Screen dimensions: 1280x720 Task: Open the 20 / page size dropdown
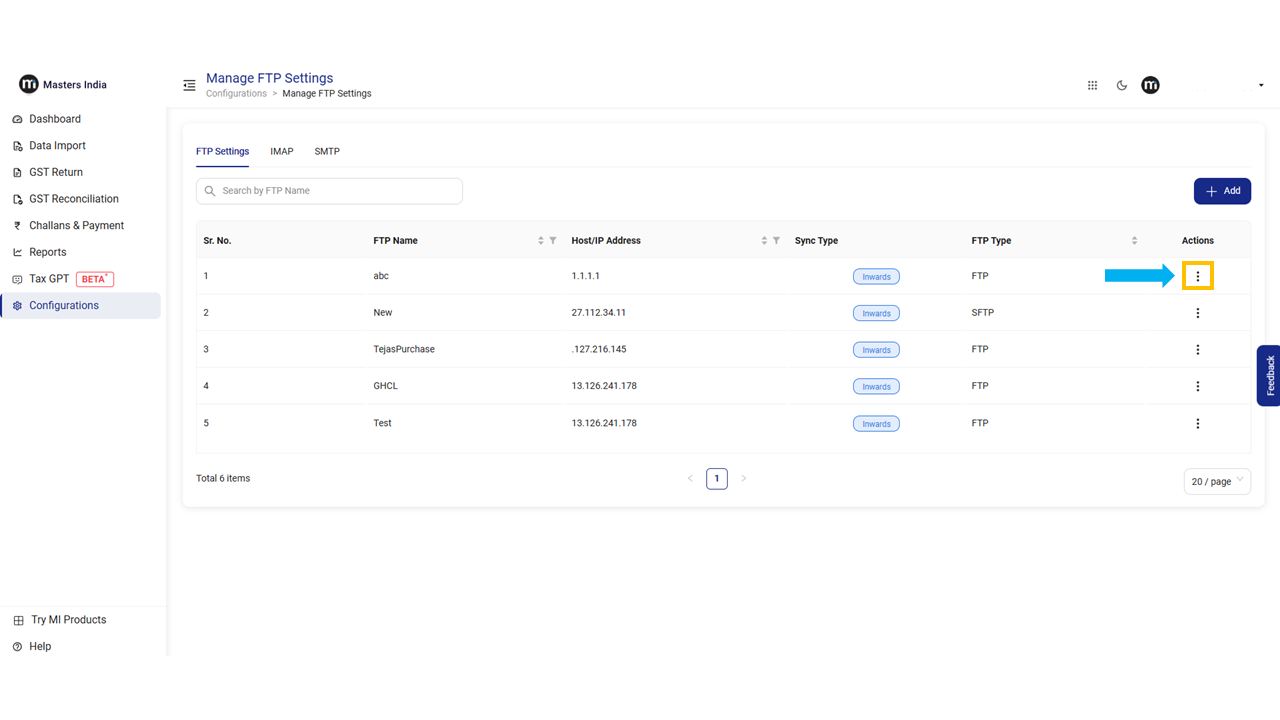point(1216,481)
